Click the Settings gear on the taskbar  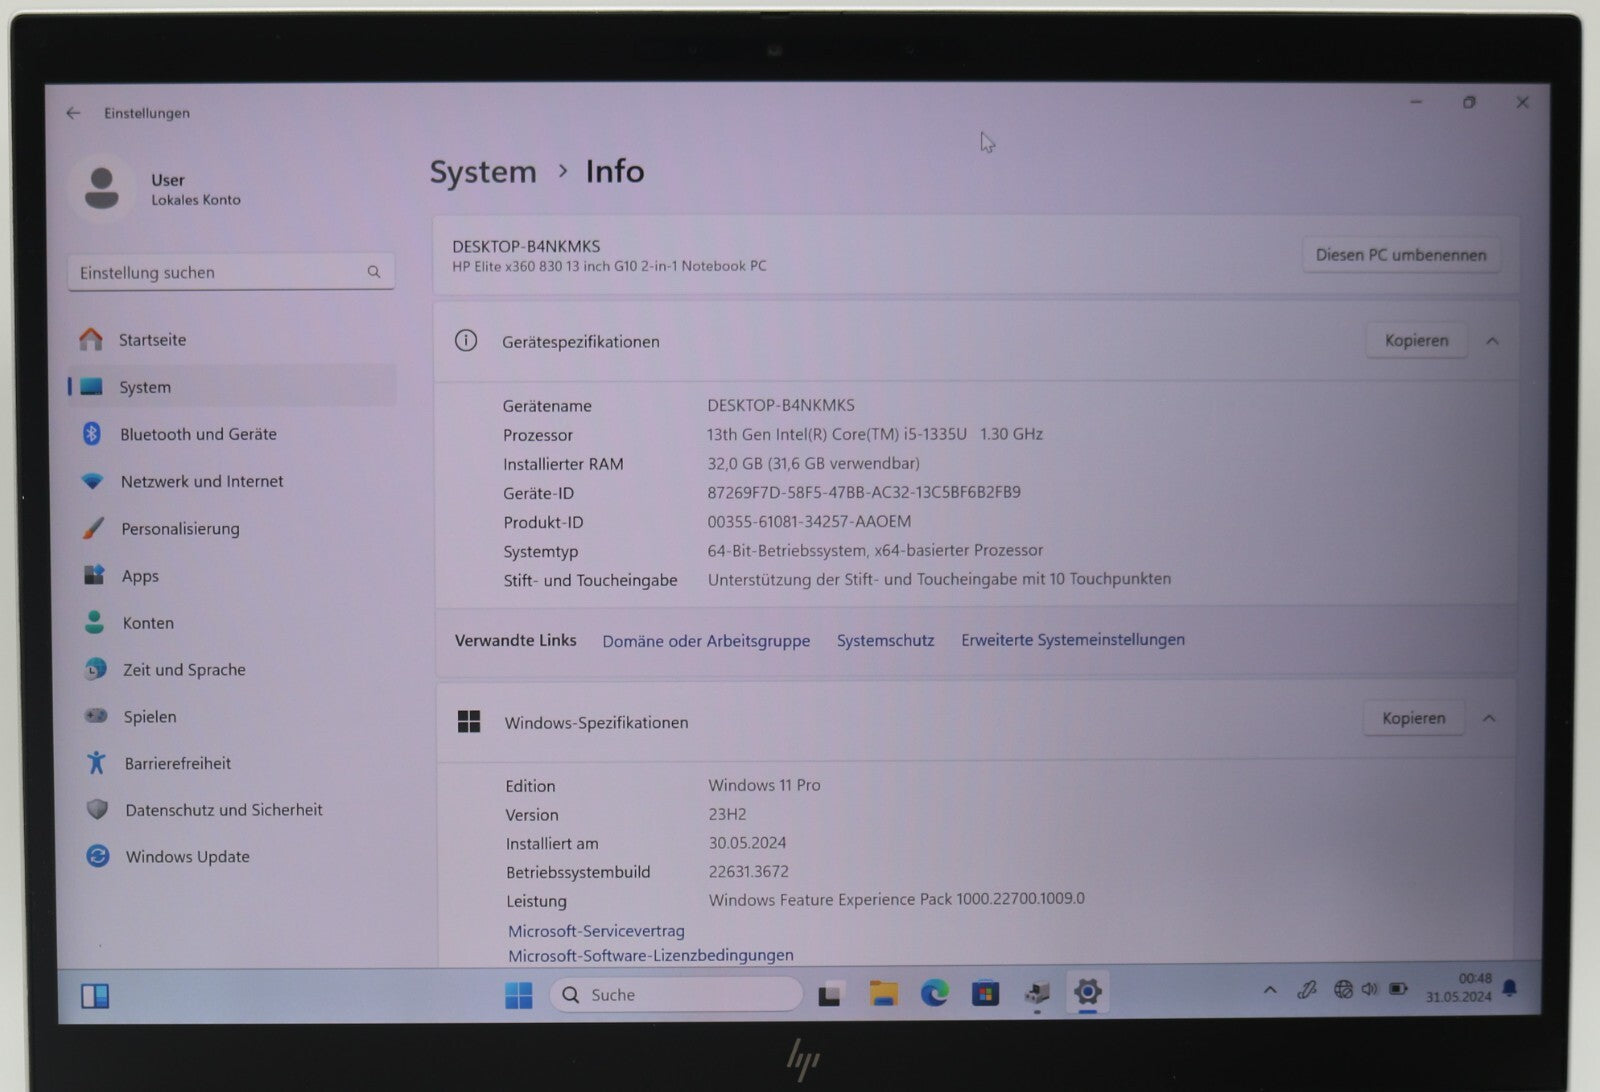(1087, 991)
